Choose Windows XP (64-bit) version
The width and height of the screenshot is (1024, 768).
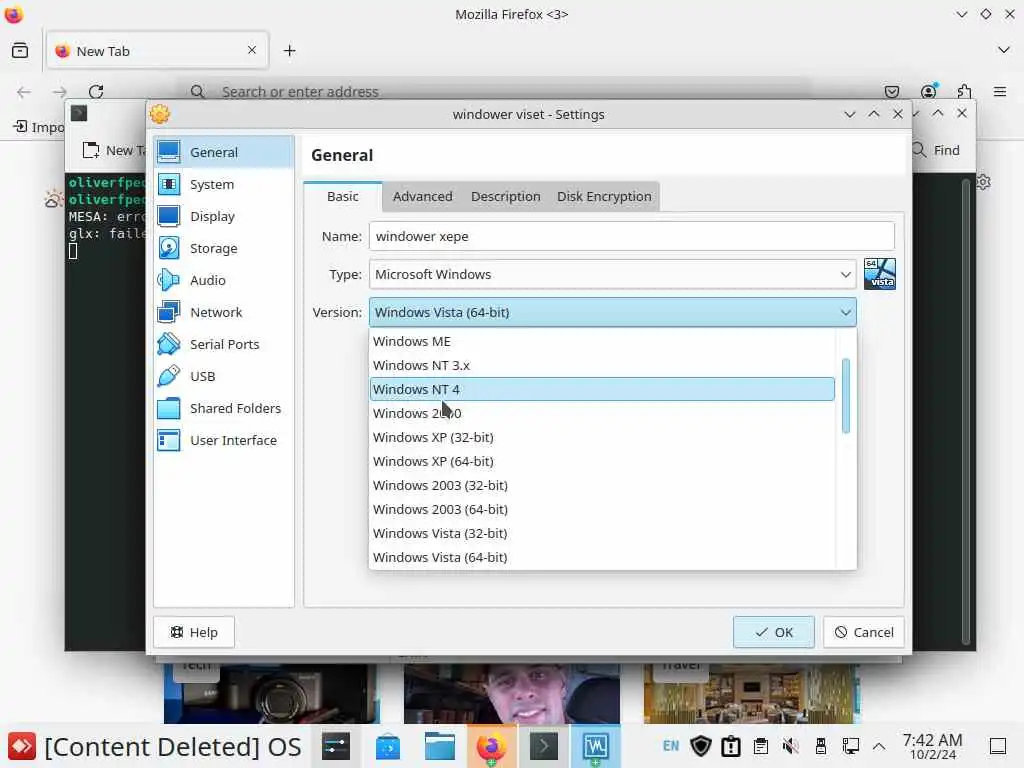(602, 461)
